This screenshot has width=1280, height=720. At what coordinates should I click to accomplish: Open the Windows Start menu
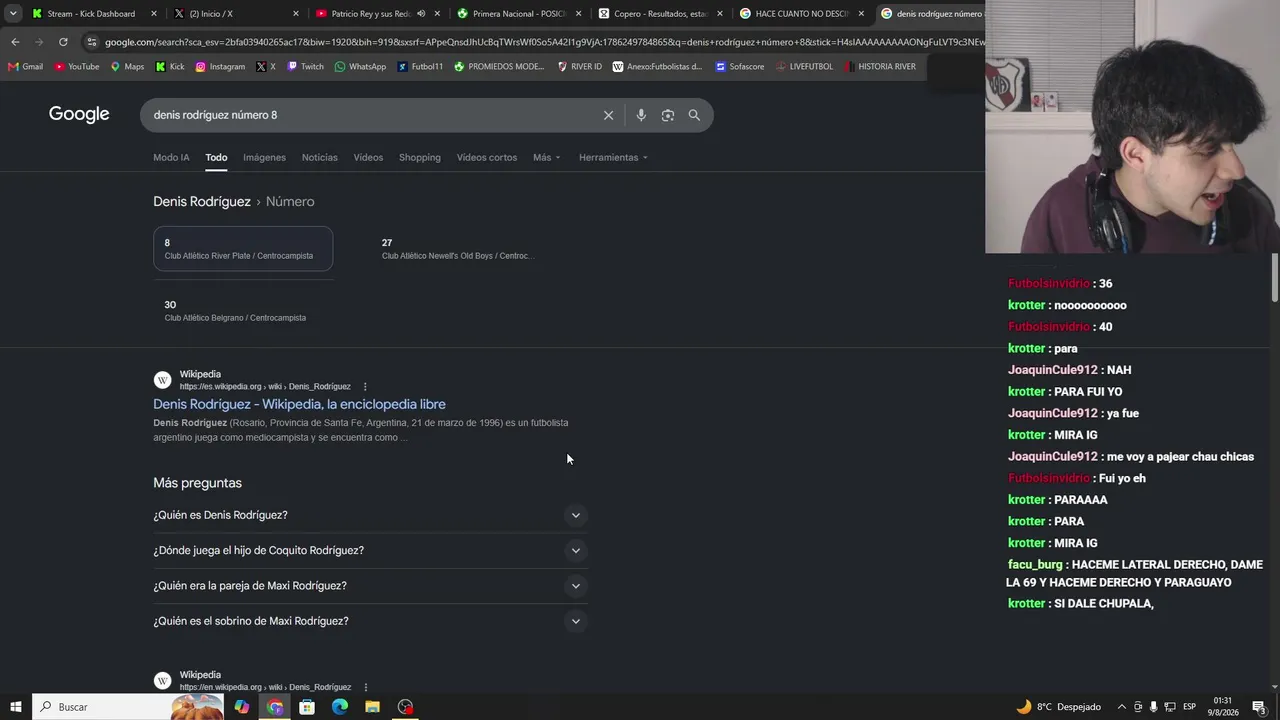[16, 707]
